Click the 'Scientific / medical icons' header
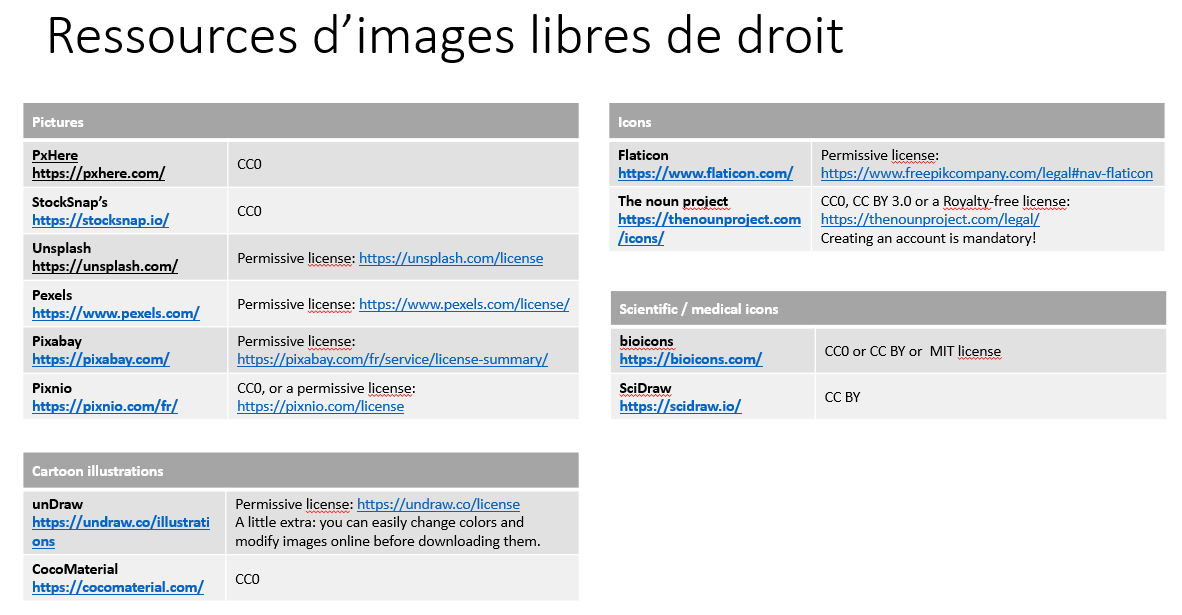 [x=888, y=309]
